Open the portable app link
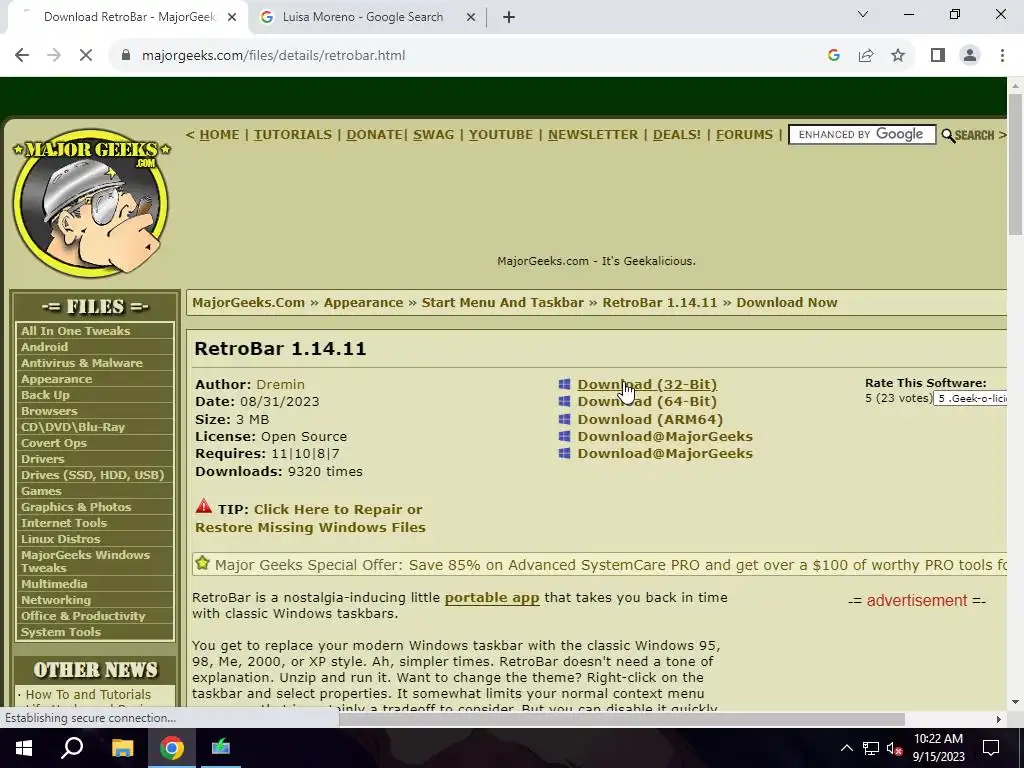This screenshot has height=768, width=1024. [492, 598]
